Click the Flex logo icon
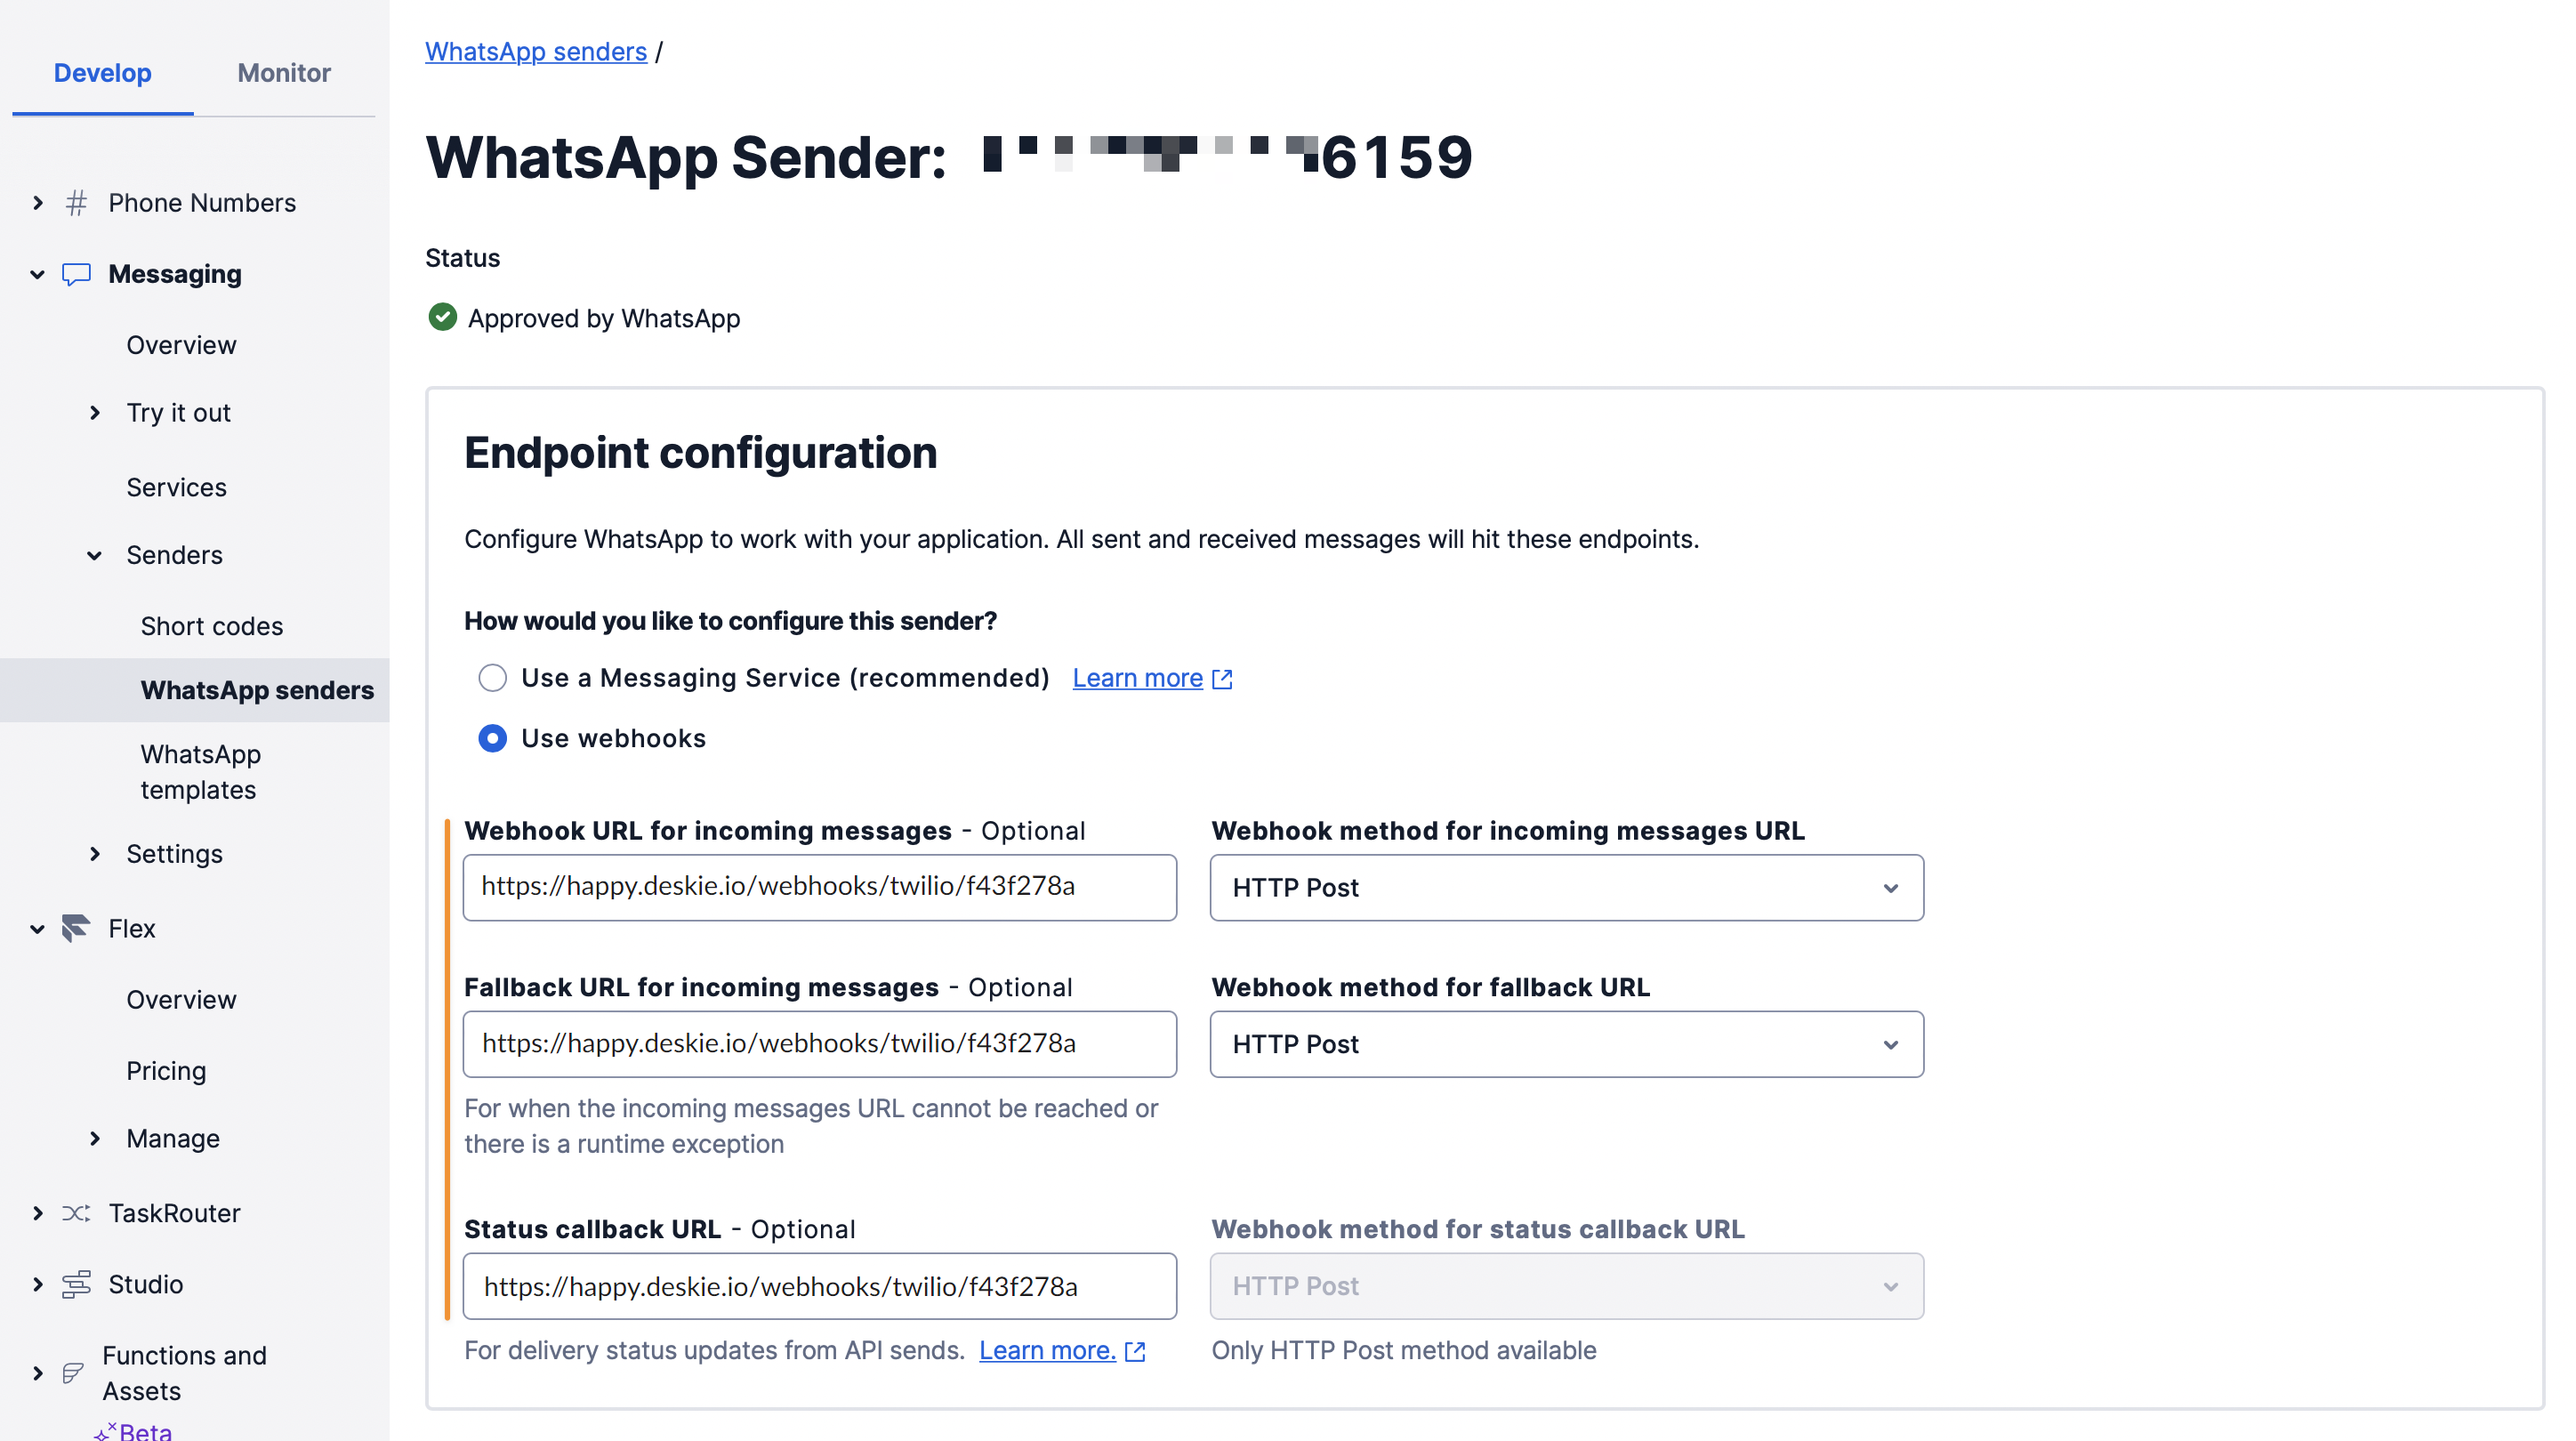The width and height of the screenshot is (2576, 1441). click(x=76, y=928)
